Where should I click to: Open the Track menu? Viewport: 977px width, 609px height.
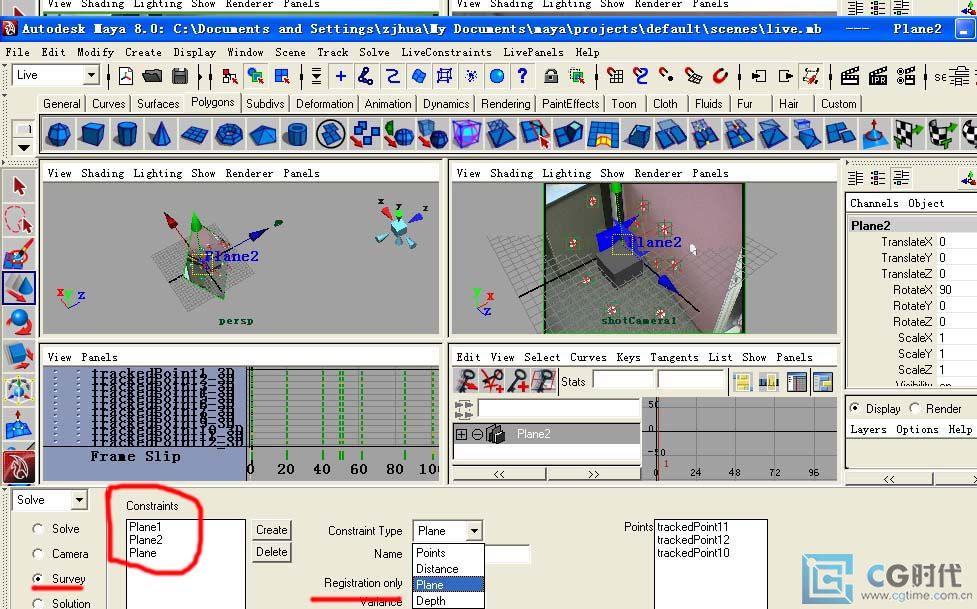[x=333, y=52]
